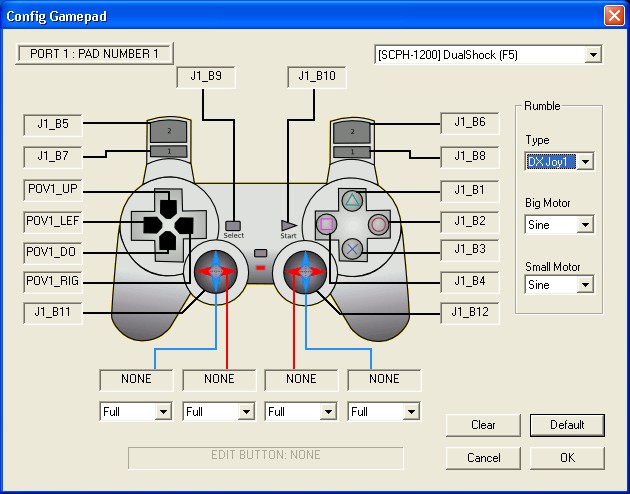
Task: Click the D-pad left arrow on gamepad
Action: (x=153, y=225)
